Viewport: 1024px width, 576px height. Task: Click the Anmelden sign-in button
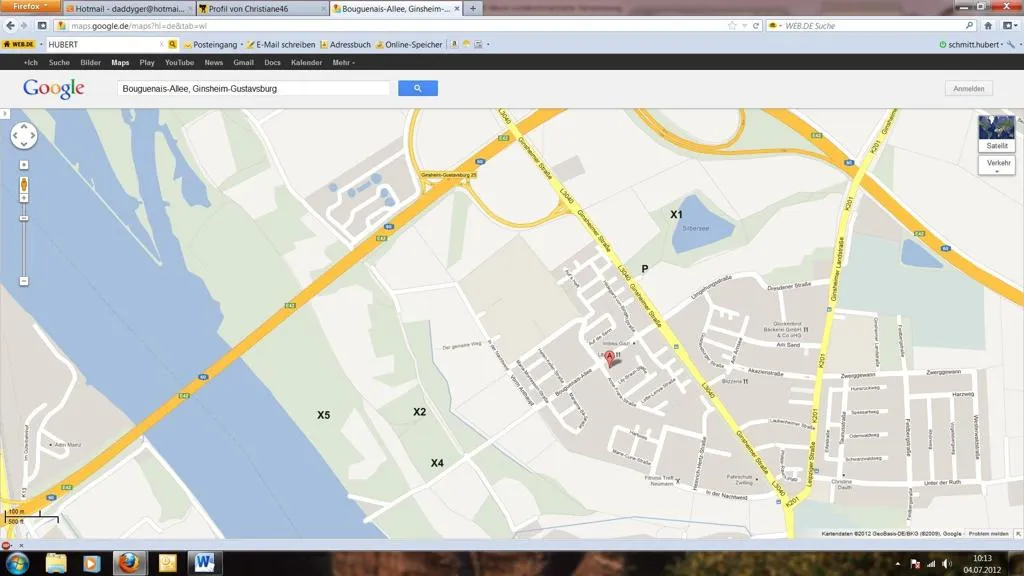click(968, 88)
